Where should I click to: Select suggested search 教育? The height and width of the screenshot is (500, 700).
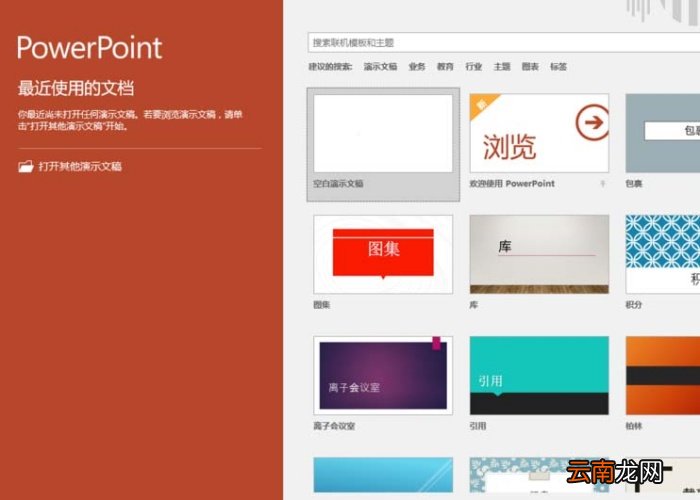click(x=445, y=67)
